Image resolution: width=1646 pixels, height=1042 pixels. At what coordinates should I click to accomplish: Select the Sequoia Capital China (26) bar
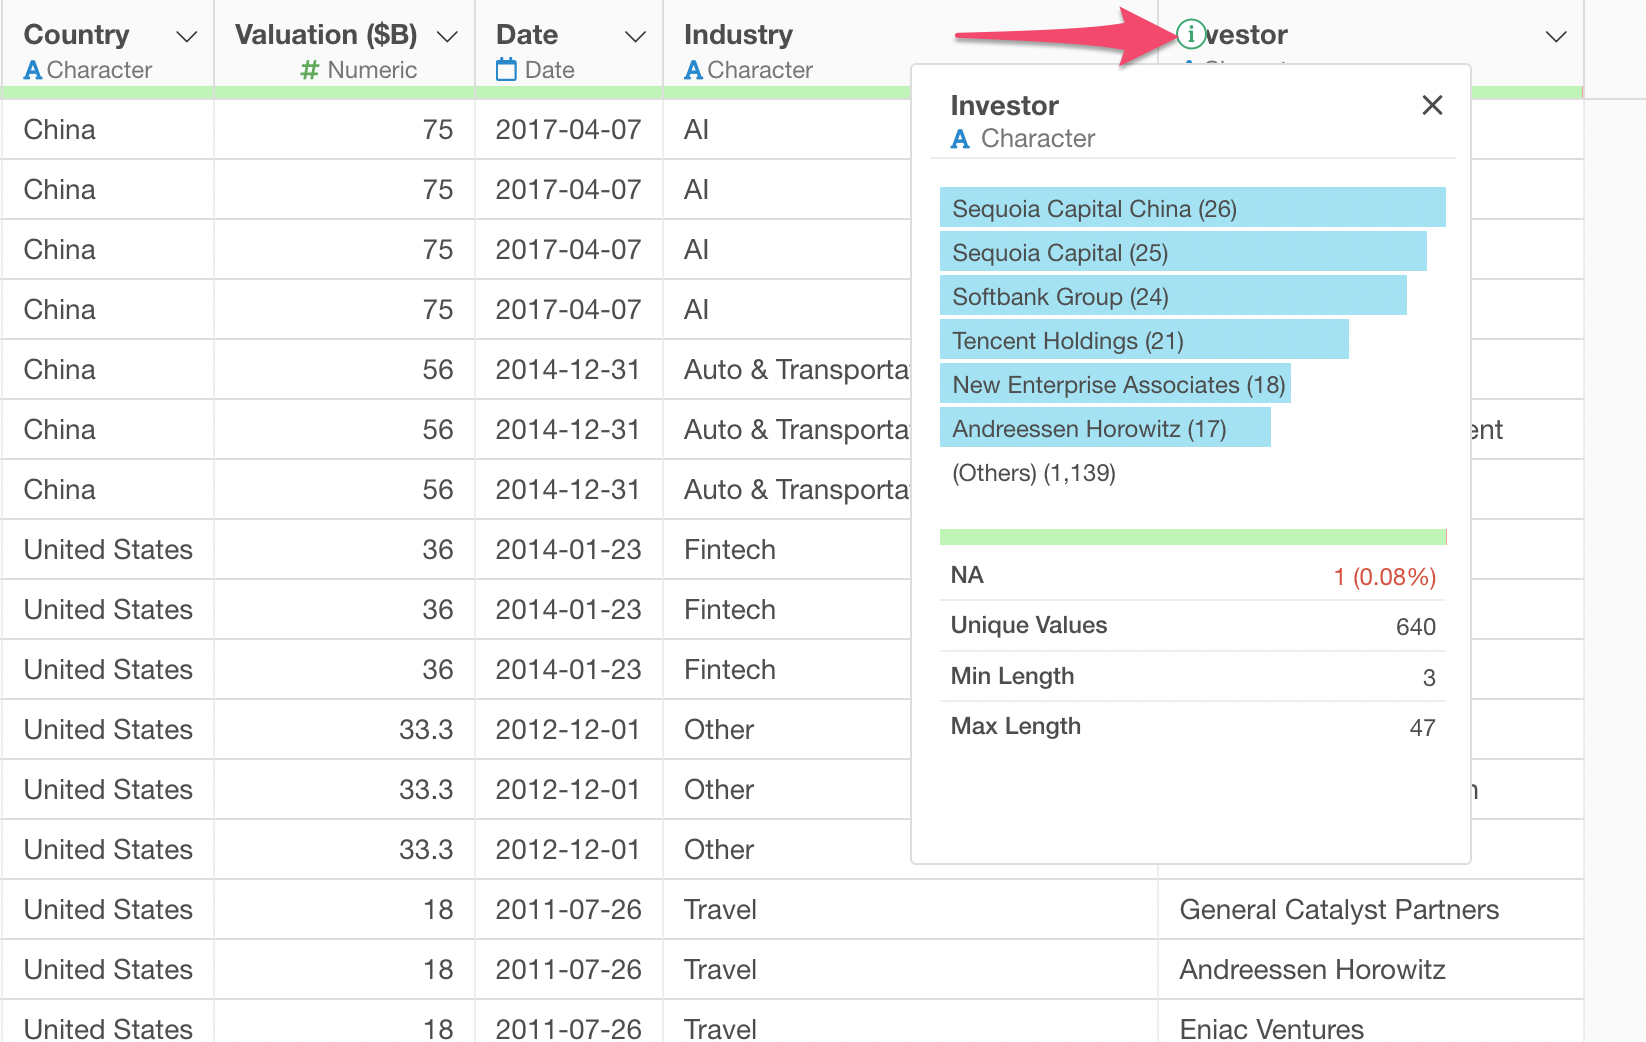(1192, 208)
